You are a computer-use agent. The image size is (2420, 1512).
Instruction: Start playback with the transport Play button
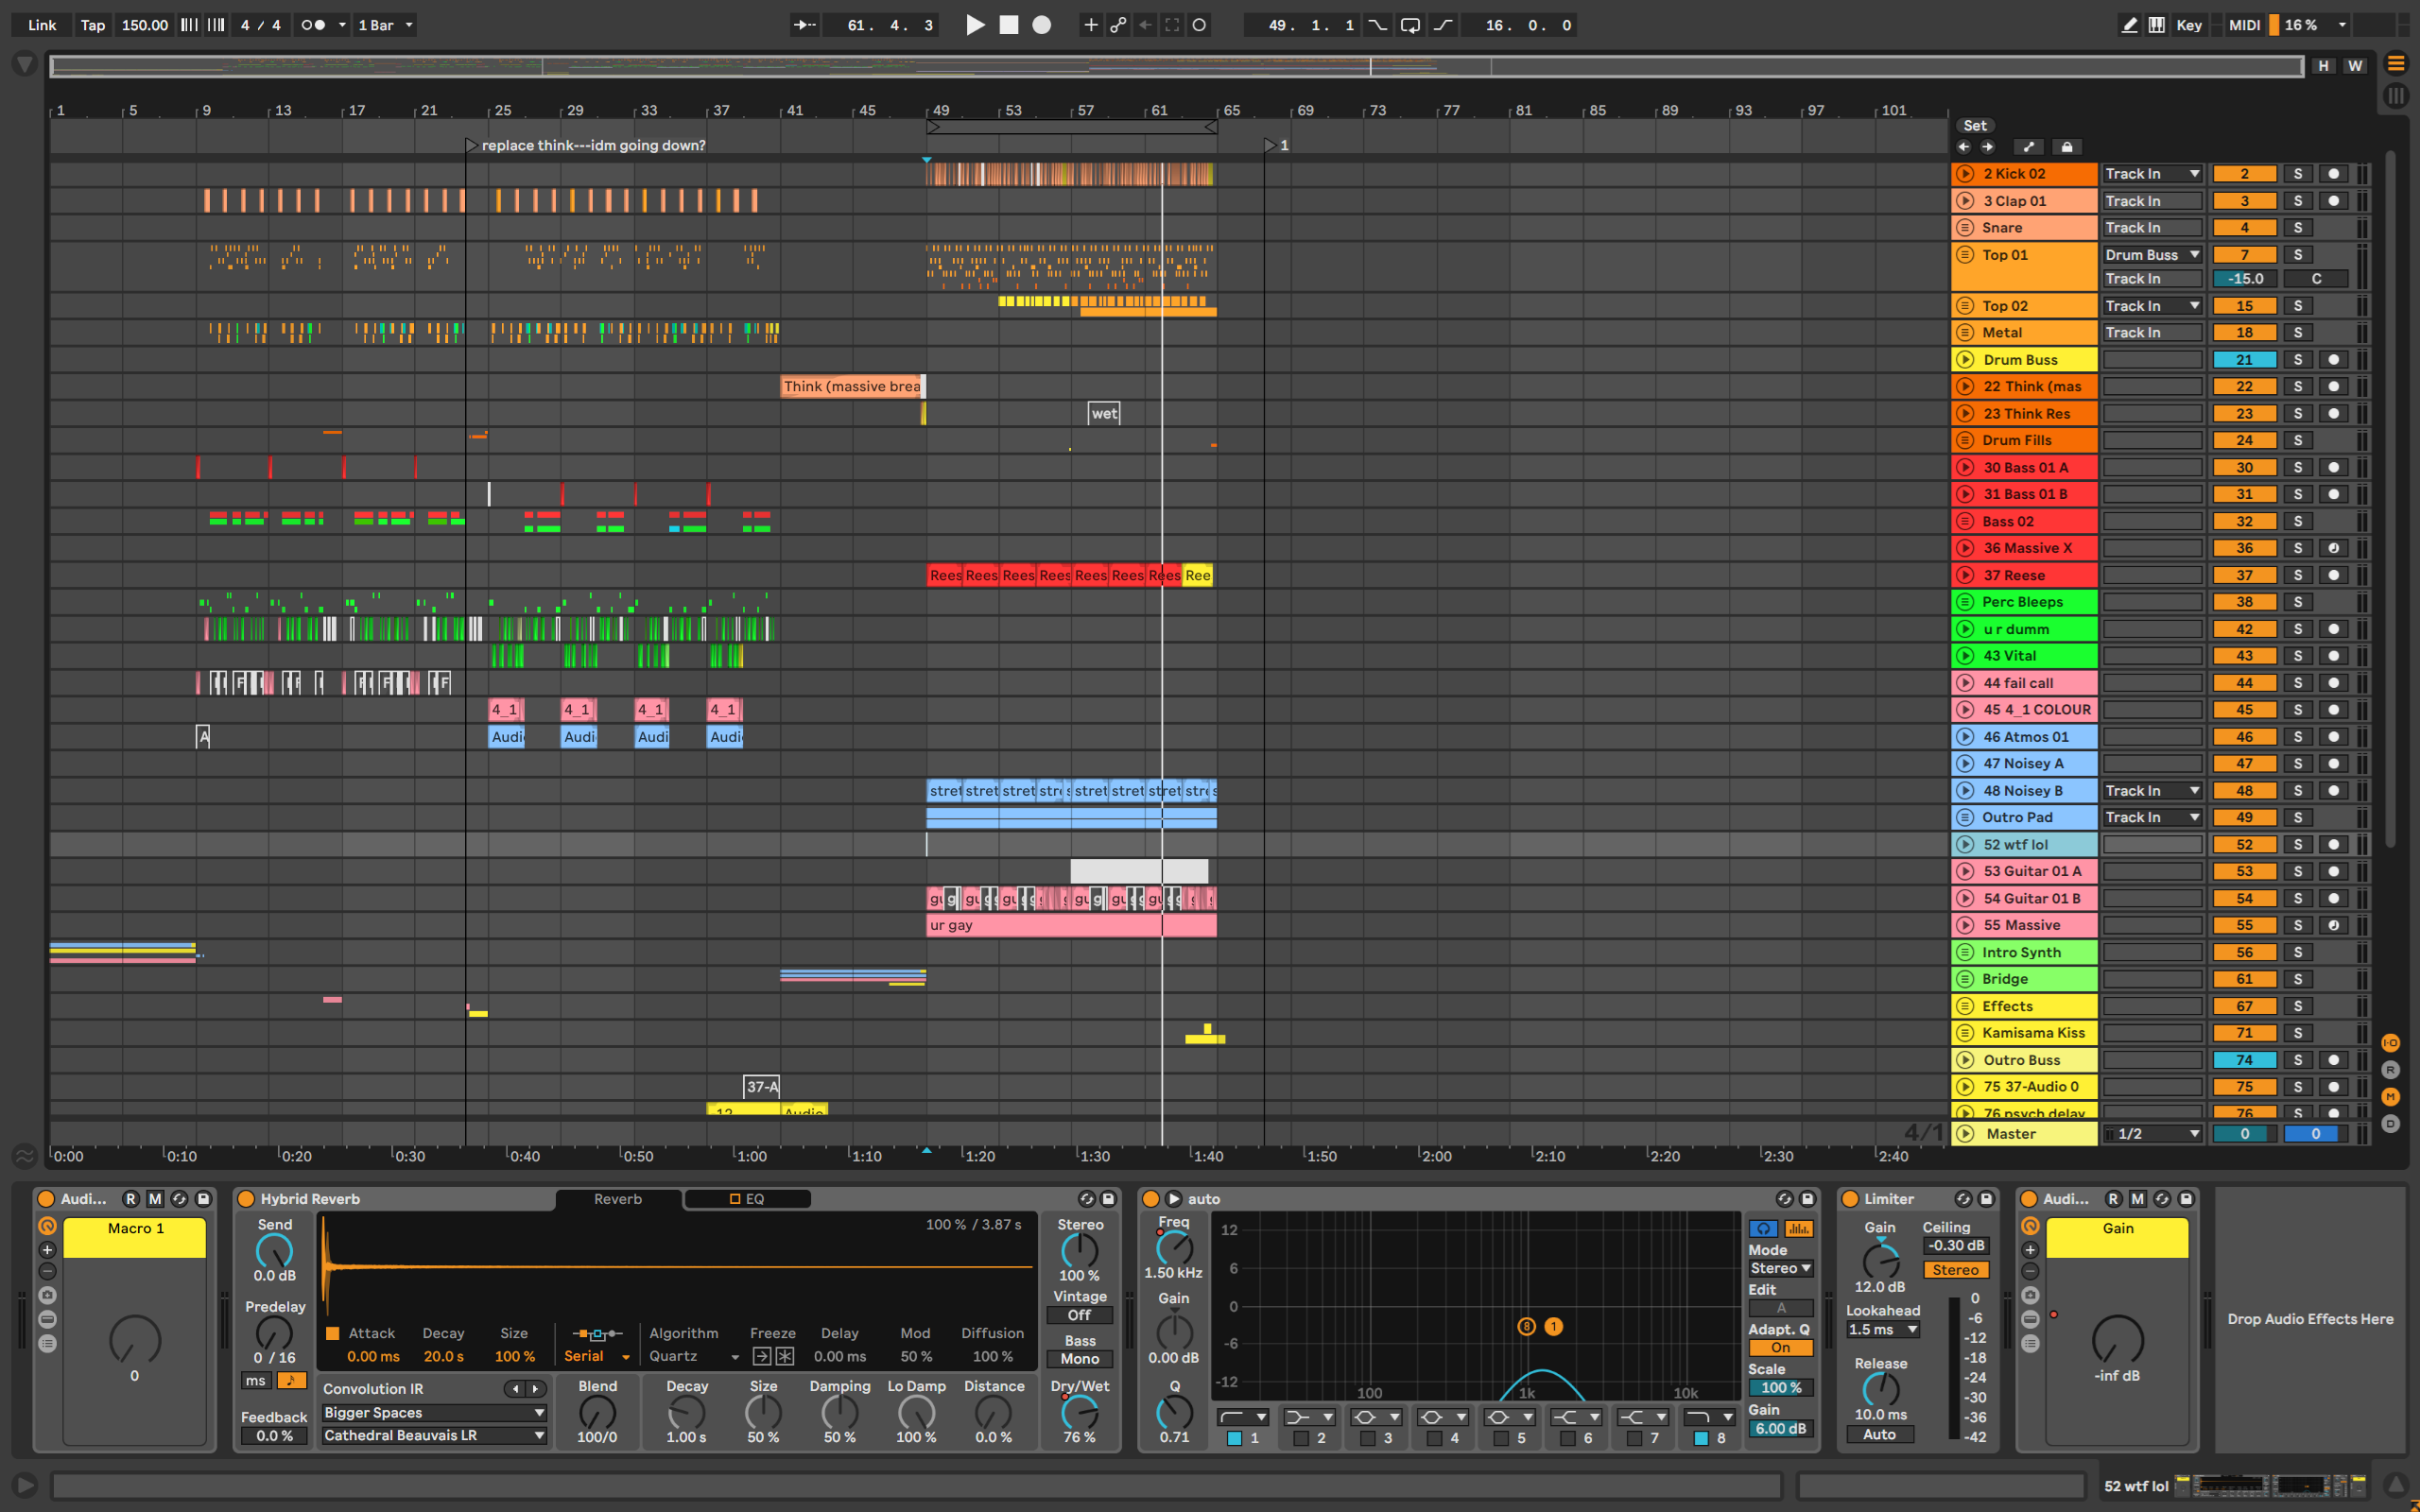975,25
